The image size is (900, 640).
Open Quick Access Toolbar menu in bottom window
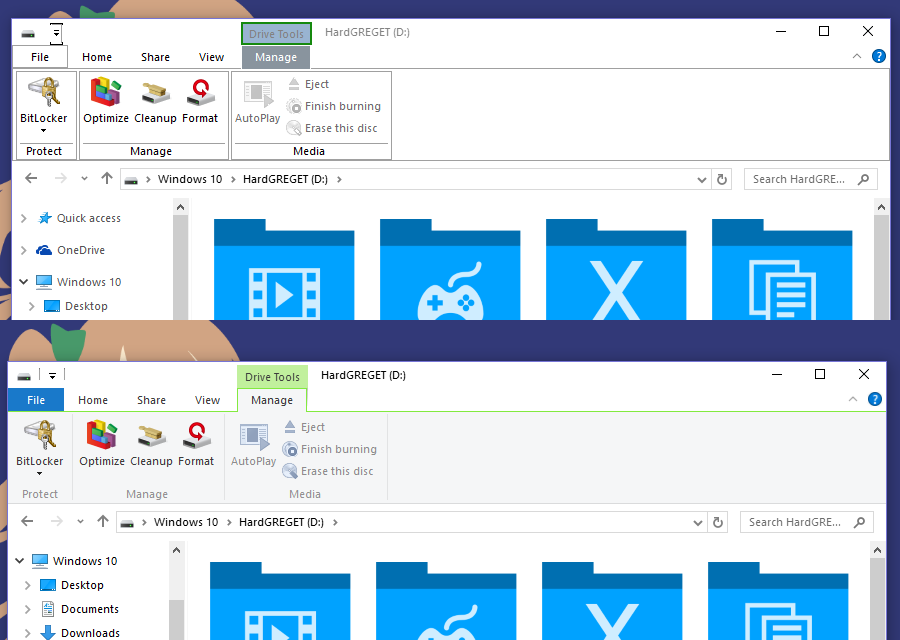coord(52,375)
